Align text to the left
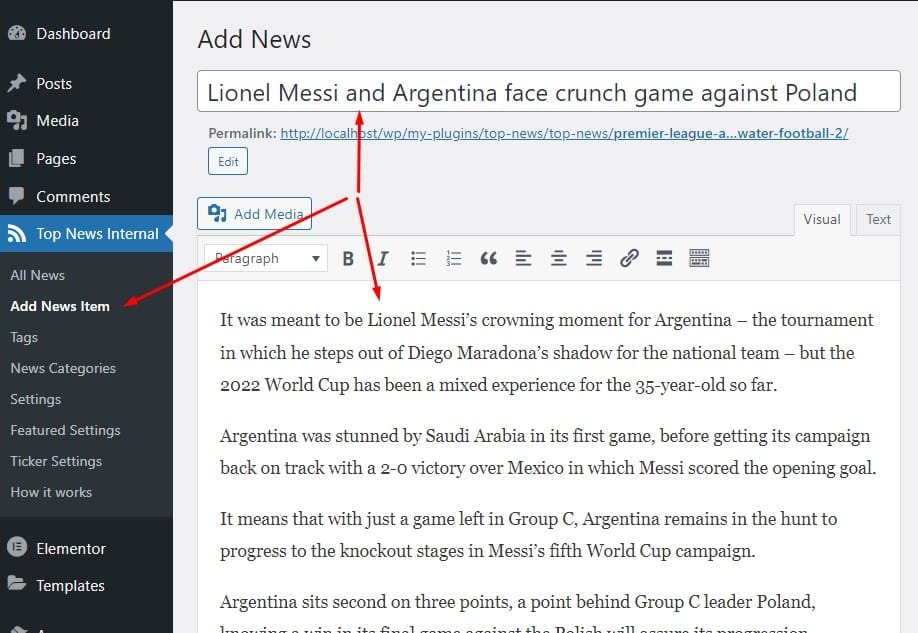 [x=523, y=259]
